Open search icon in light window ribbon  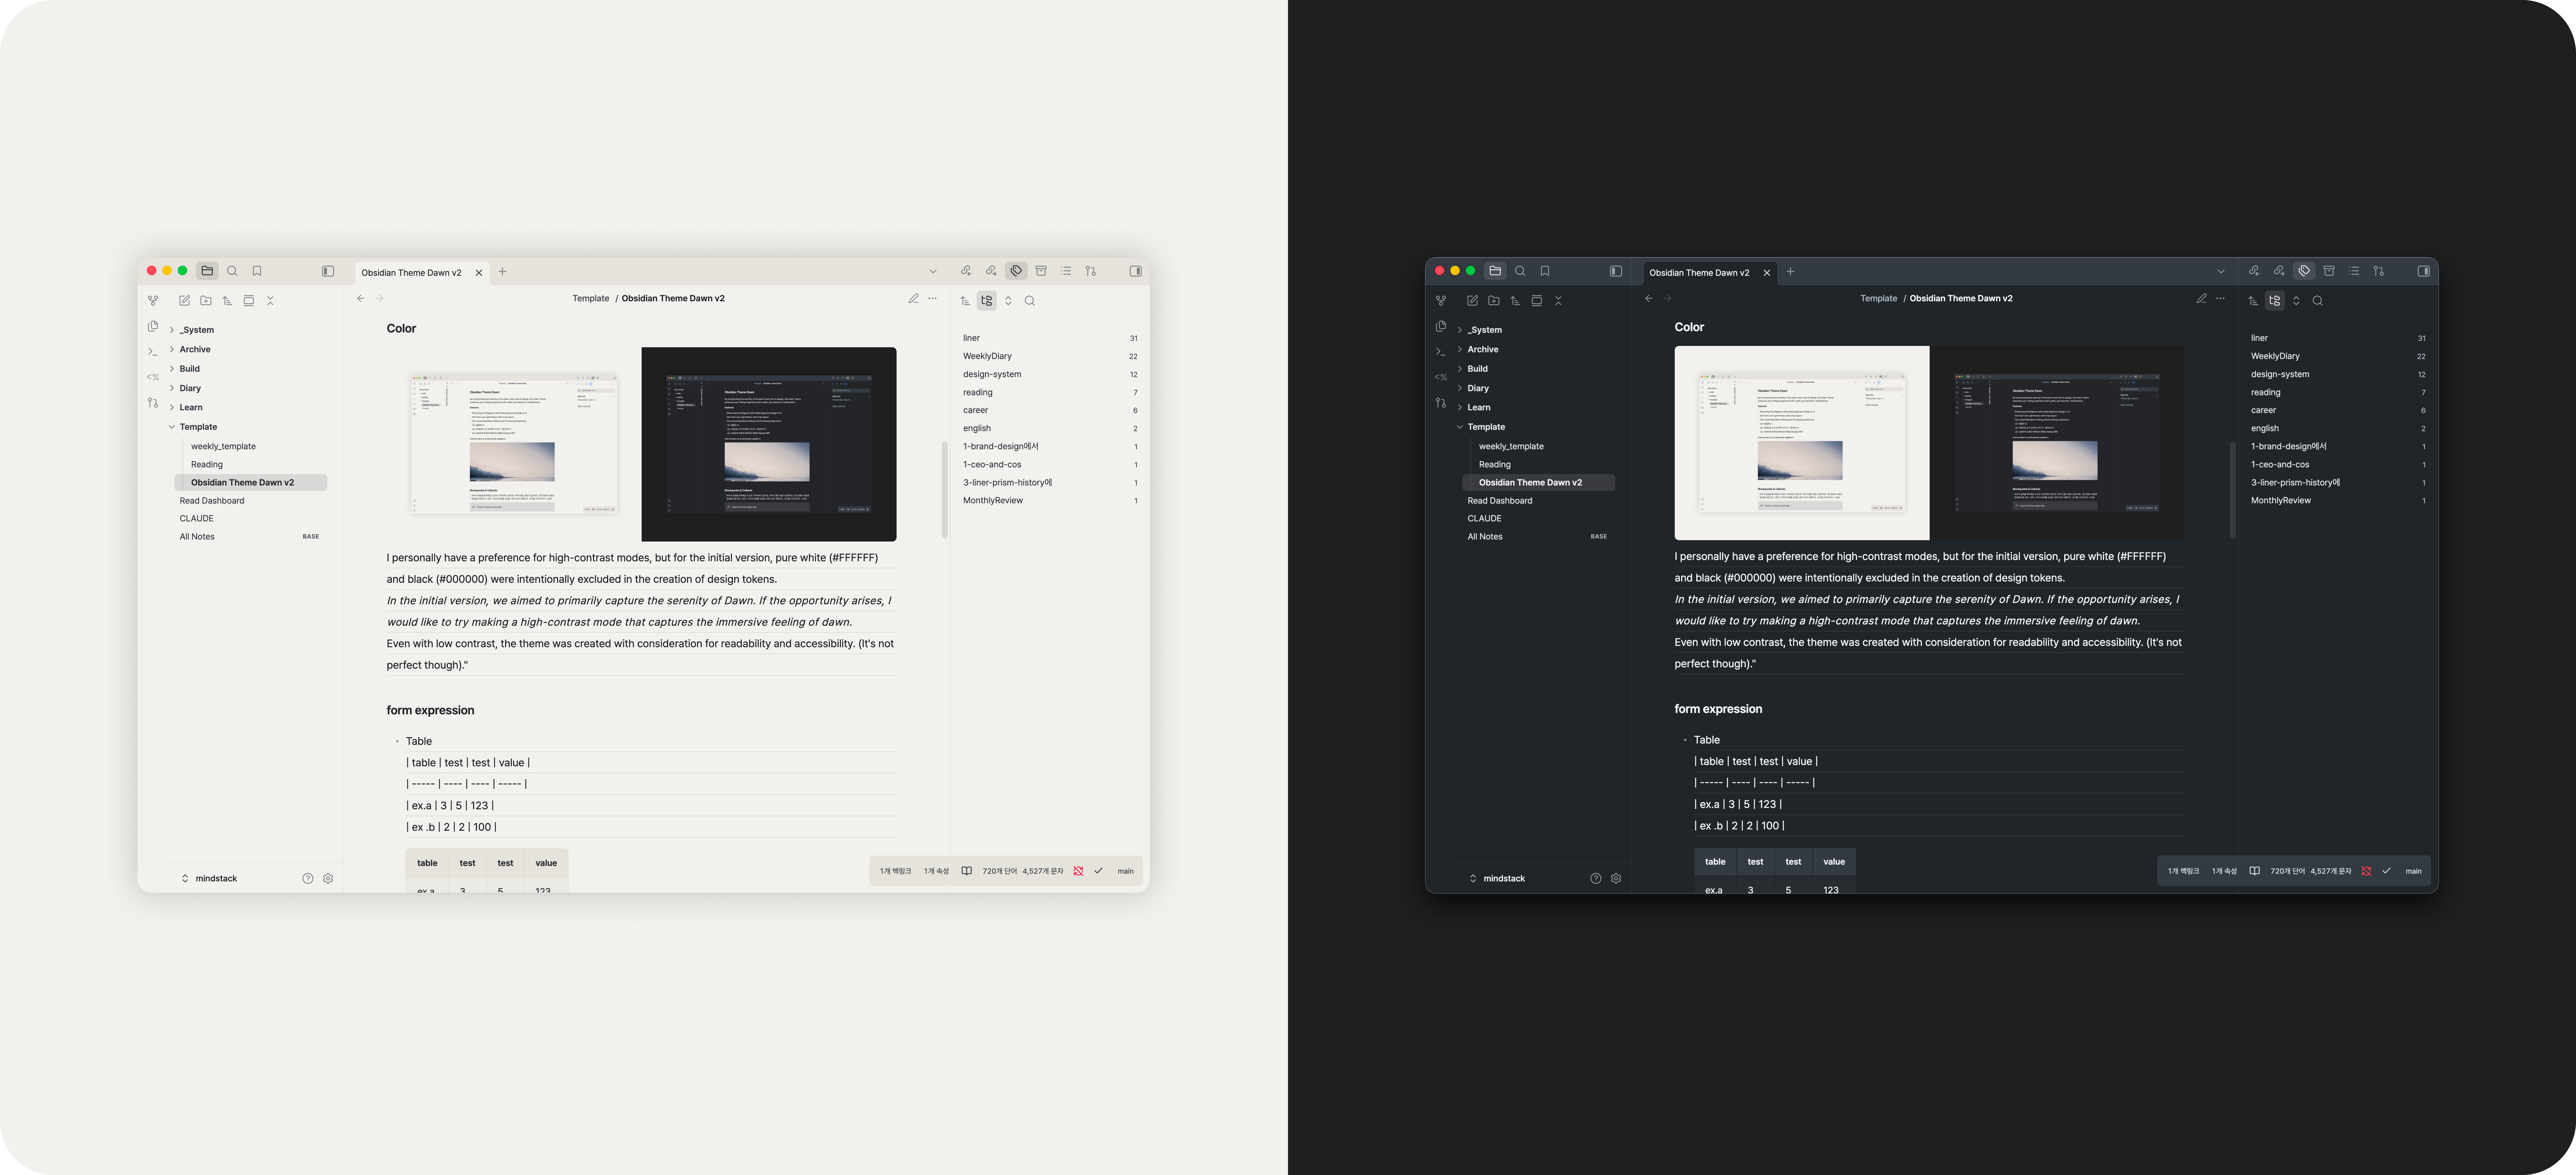[x=232, y=271]
